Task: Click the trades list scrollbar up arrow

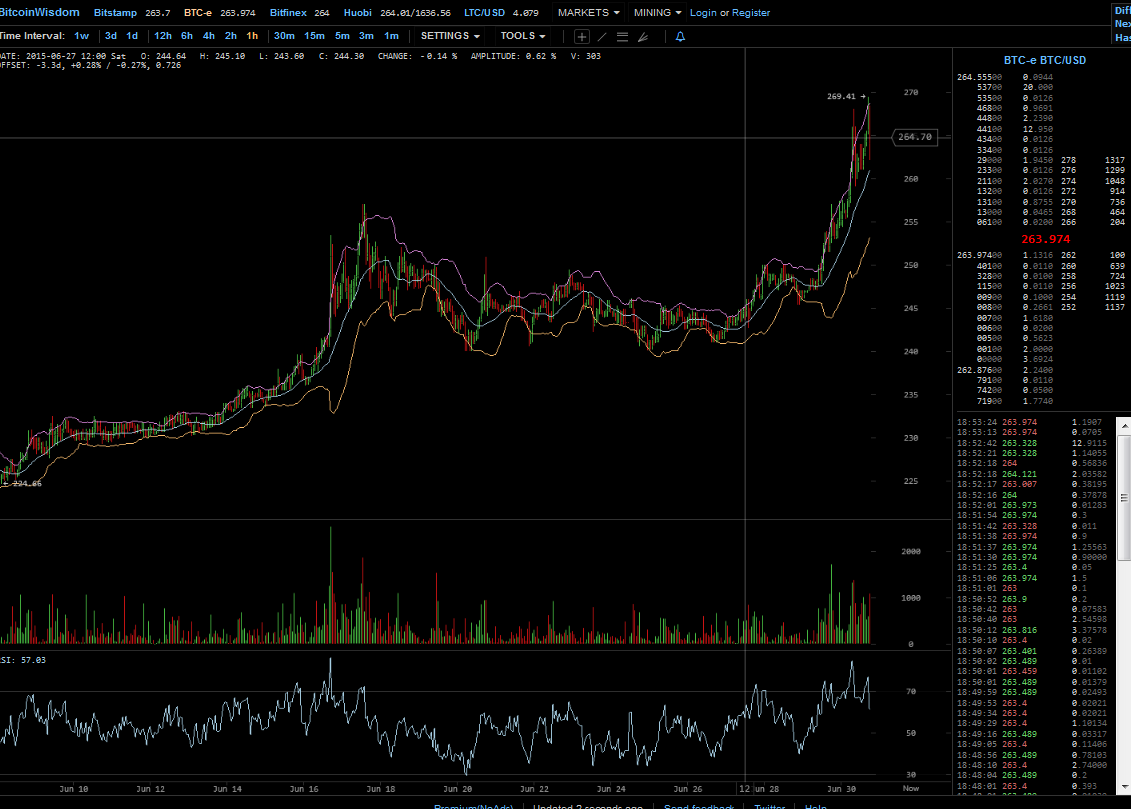Action: tap(1124, 427)
